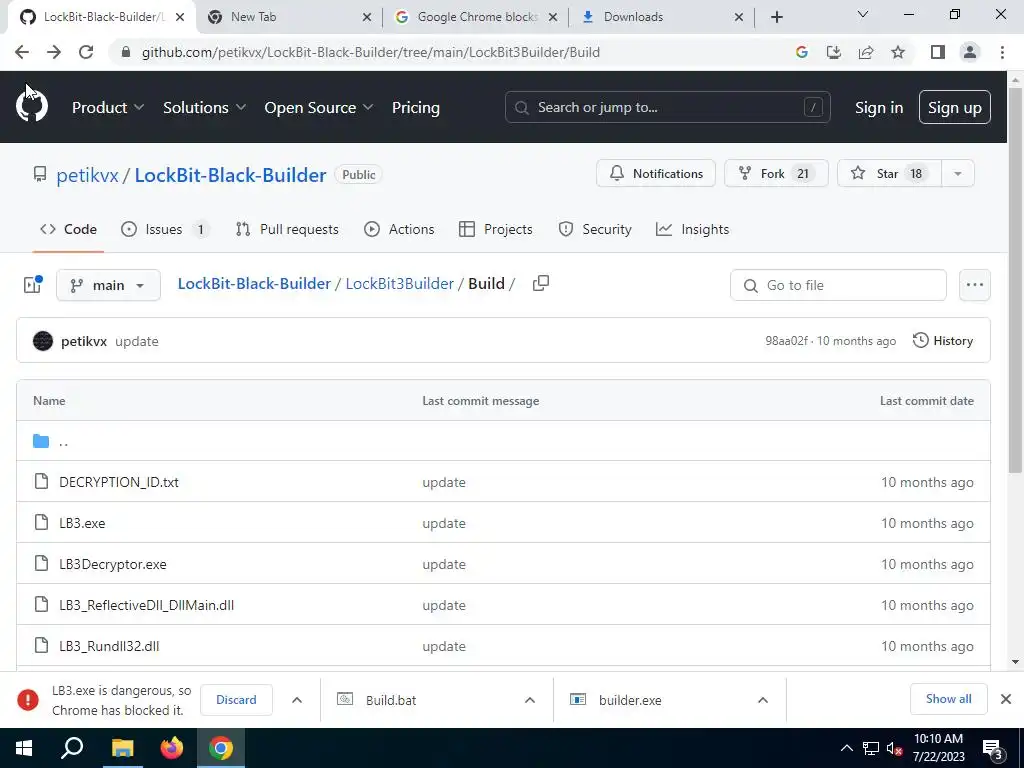The image size is (1024, 768).
Task: Click the GitHub Octocat logo
Action: pyautogui.click(x=31, y=106)
